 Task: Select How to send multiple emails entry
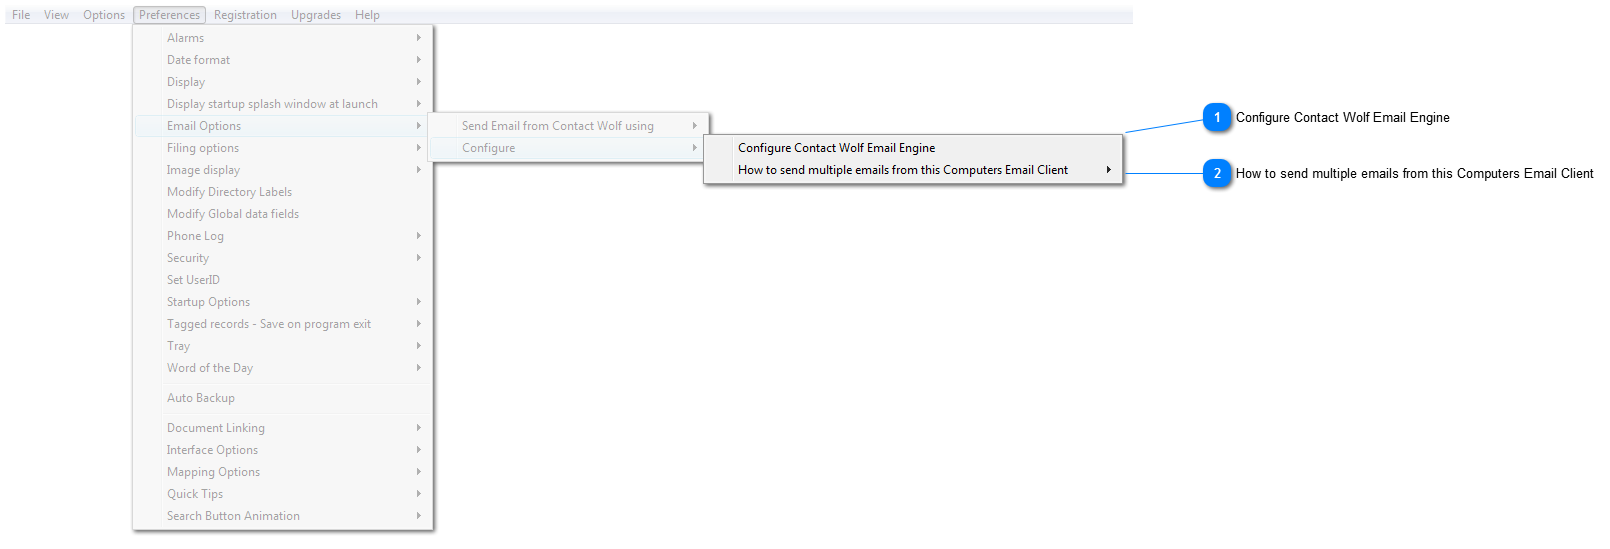pyautogui.click(x=913, y=170)
